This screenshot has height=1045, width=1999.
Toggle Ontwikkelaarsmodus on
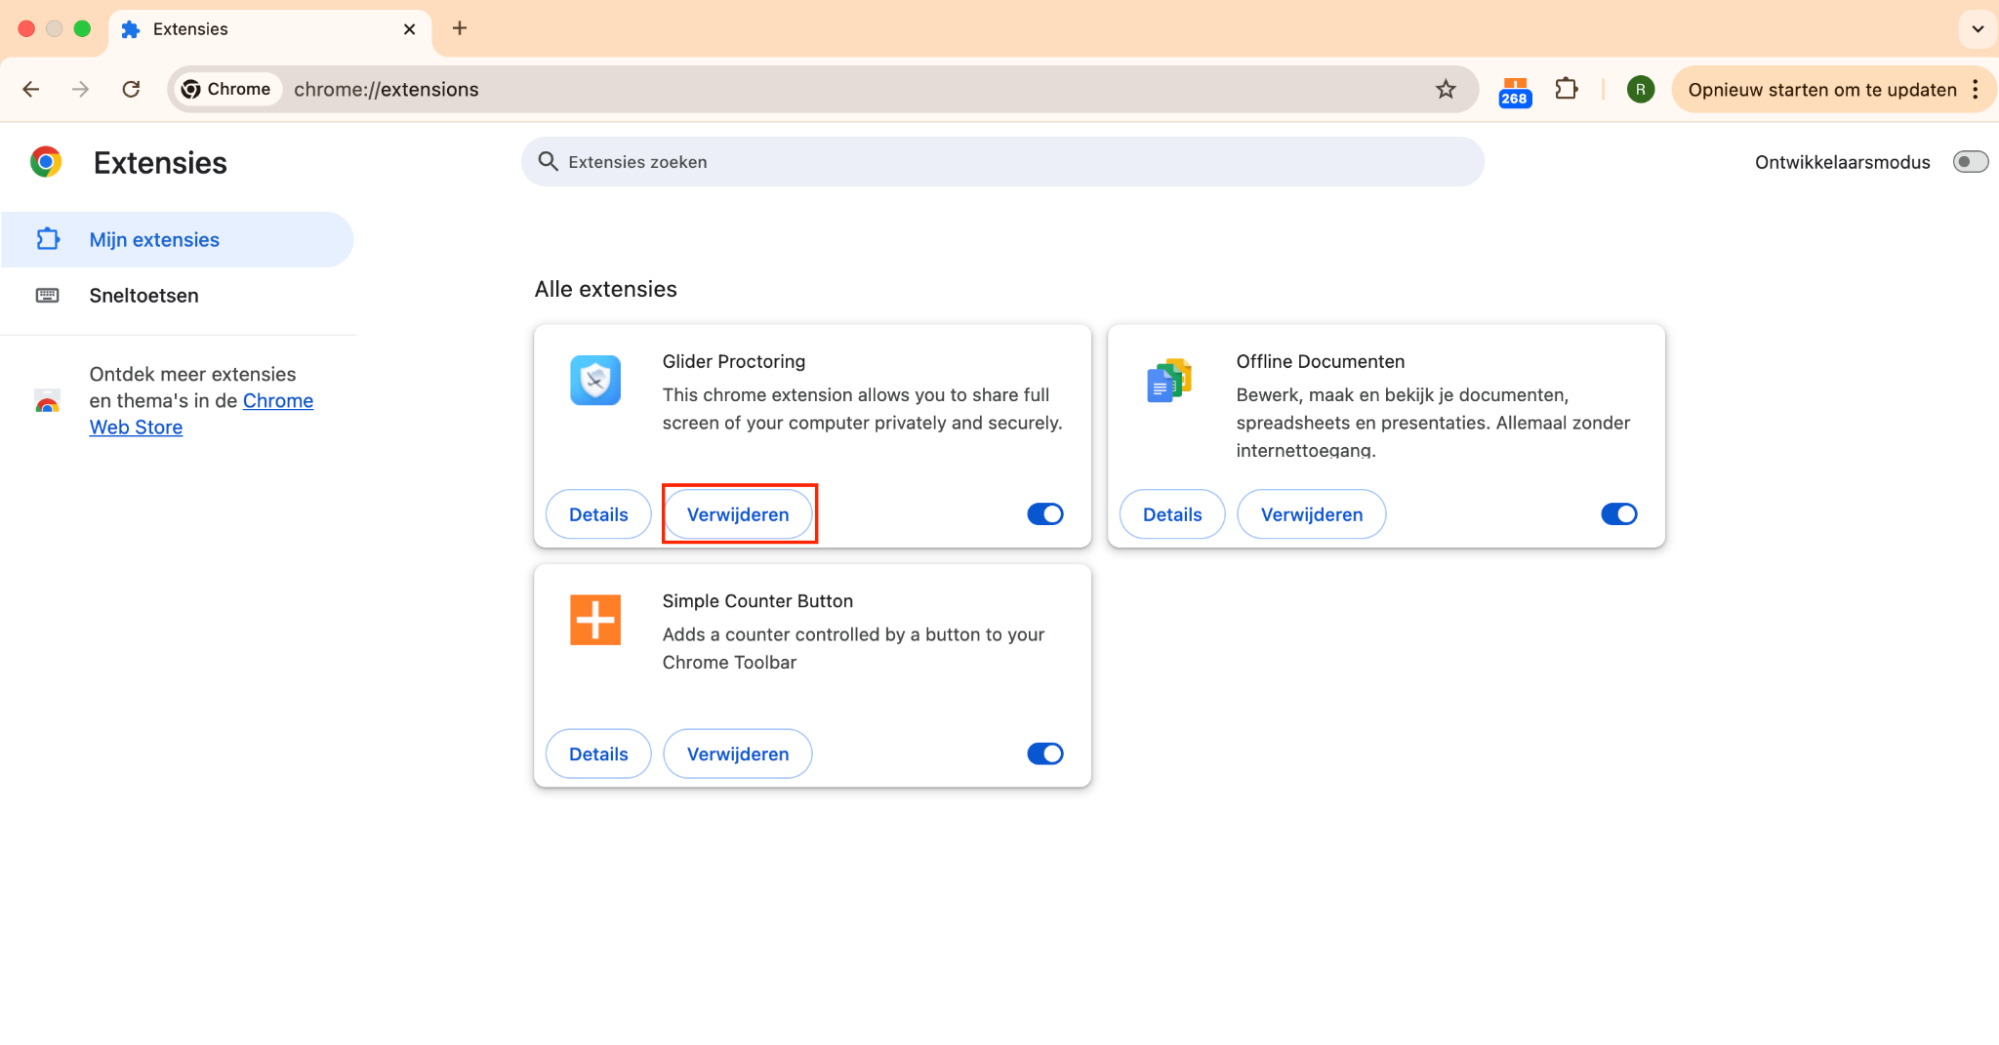tap(1969, 161)
